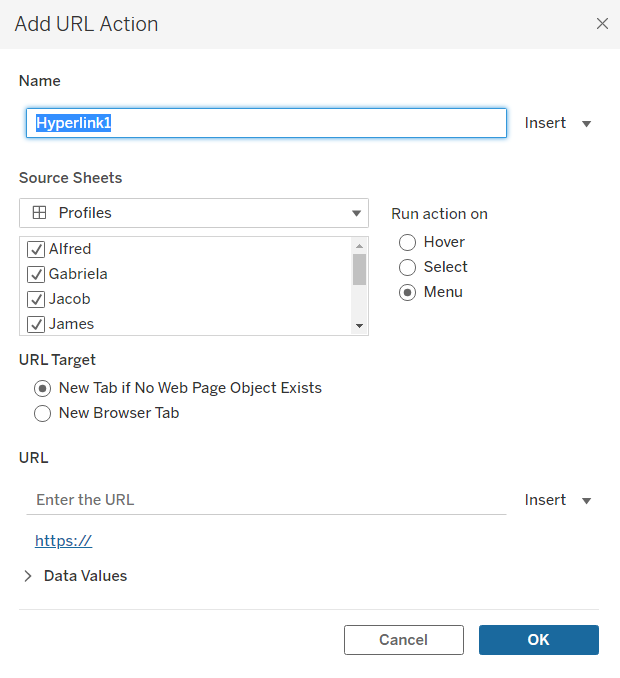Screen dimensions: 620x678
Task: Uncheck the Gabriela sheet checkbox
Action: click(36, 274)
